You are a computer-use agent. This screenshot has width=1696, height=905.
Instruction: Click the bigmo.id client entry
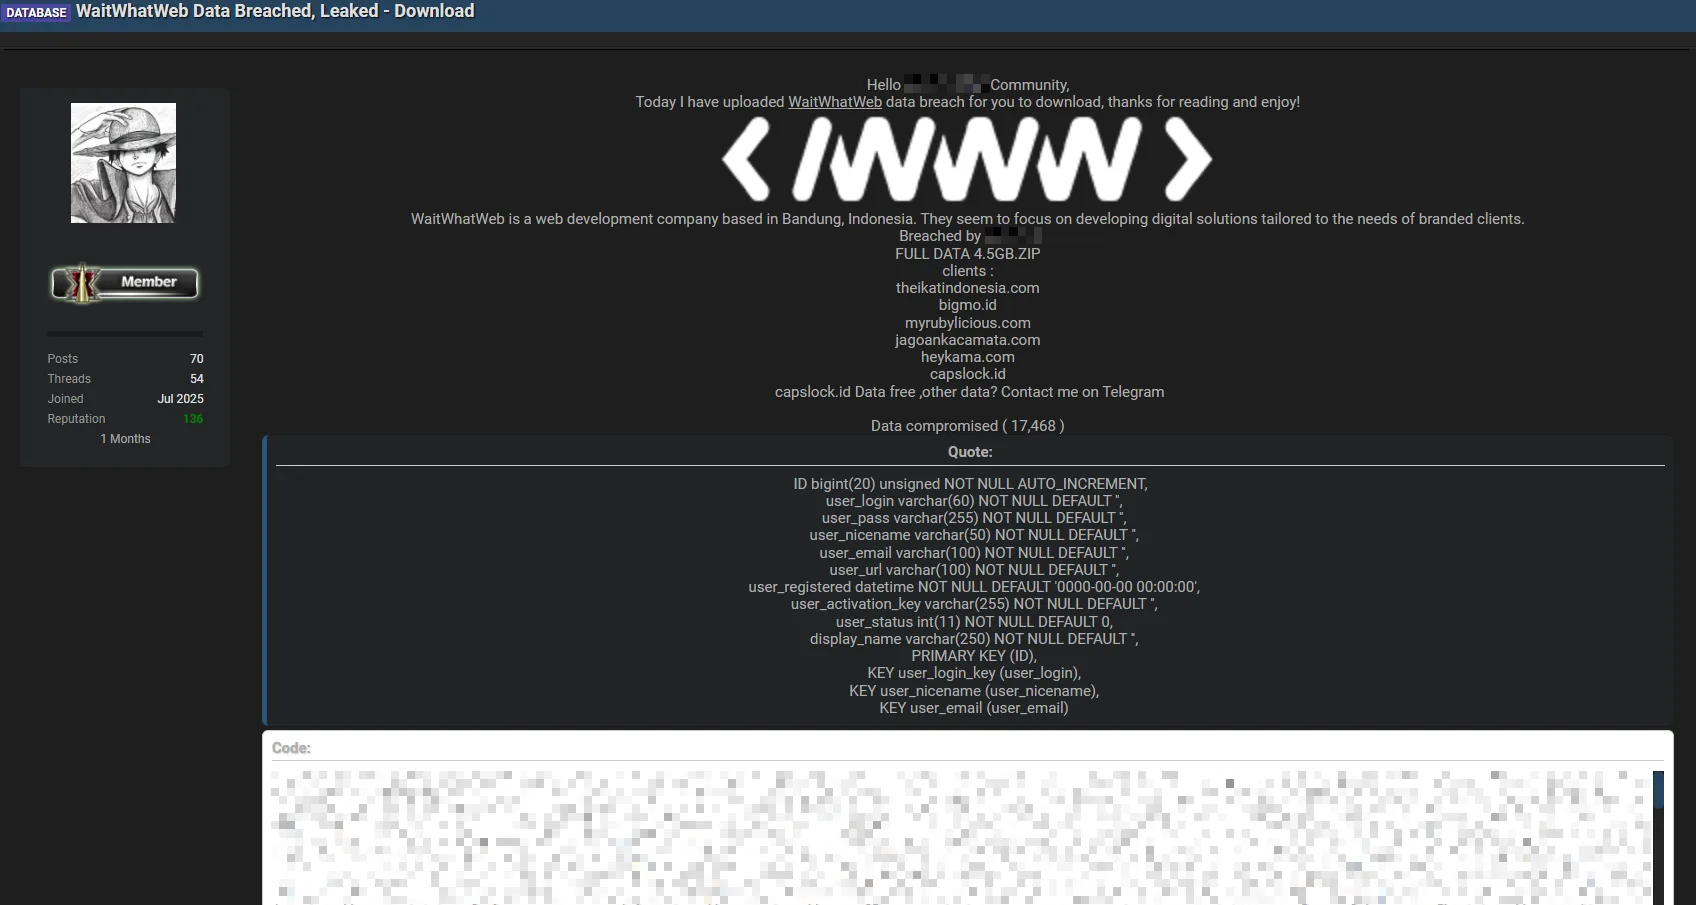[x=967, y=305]
